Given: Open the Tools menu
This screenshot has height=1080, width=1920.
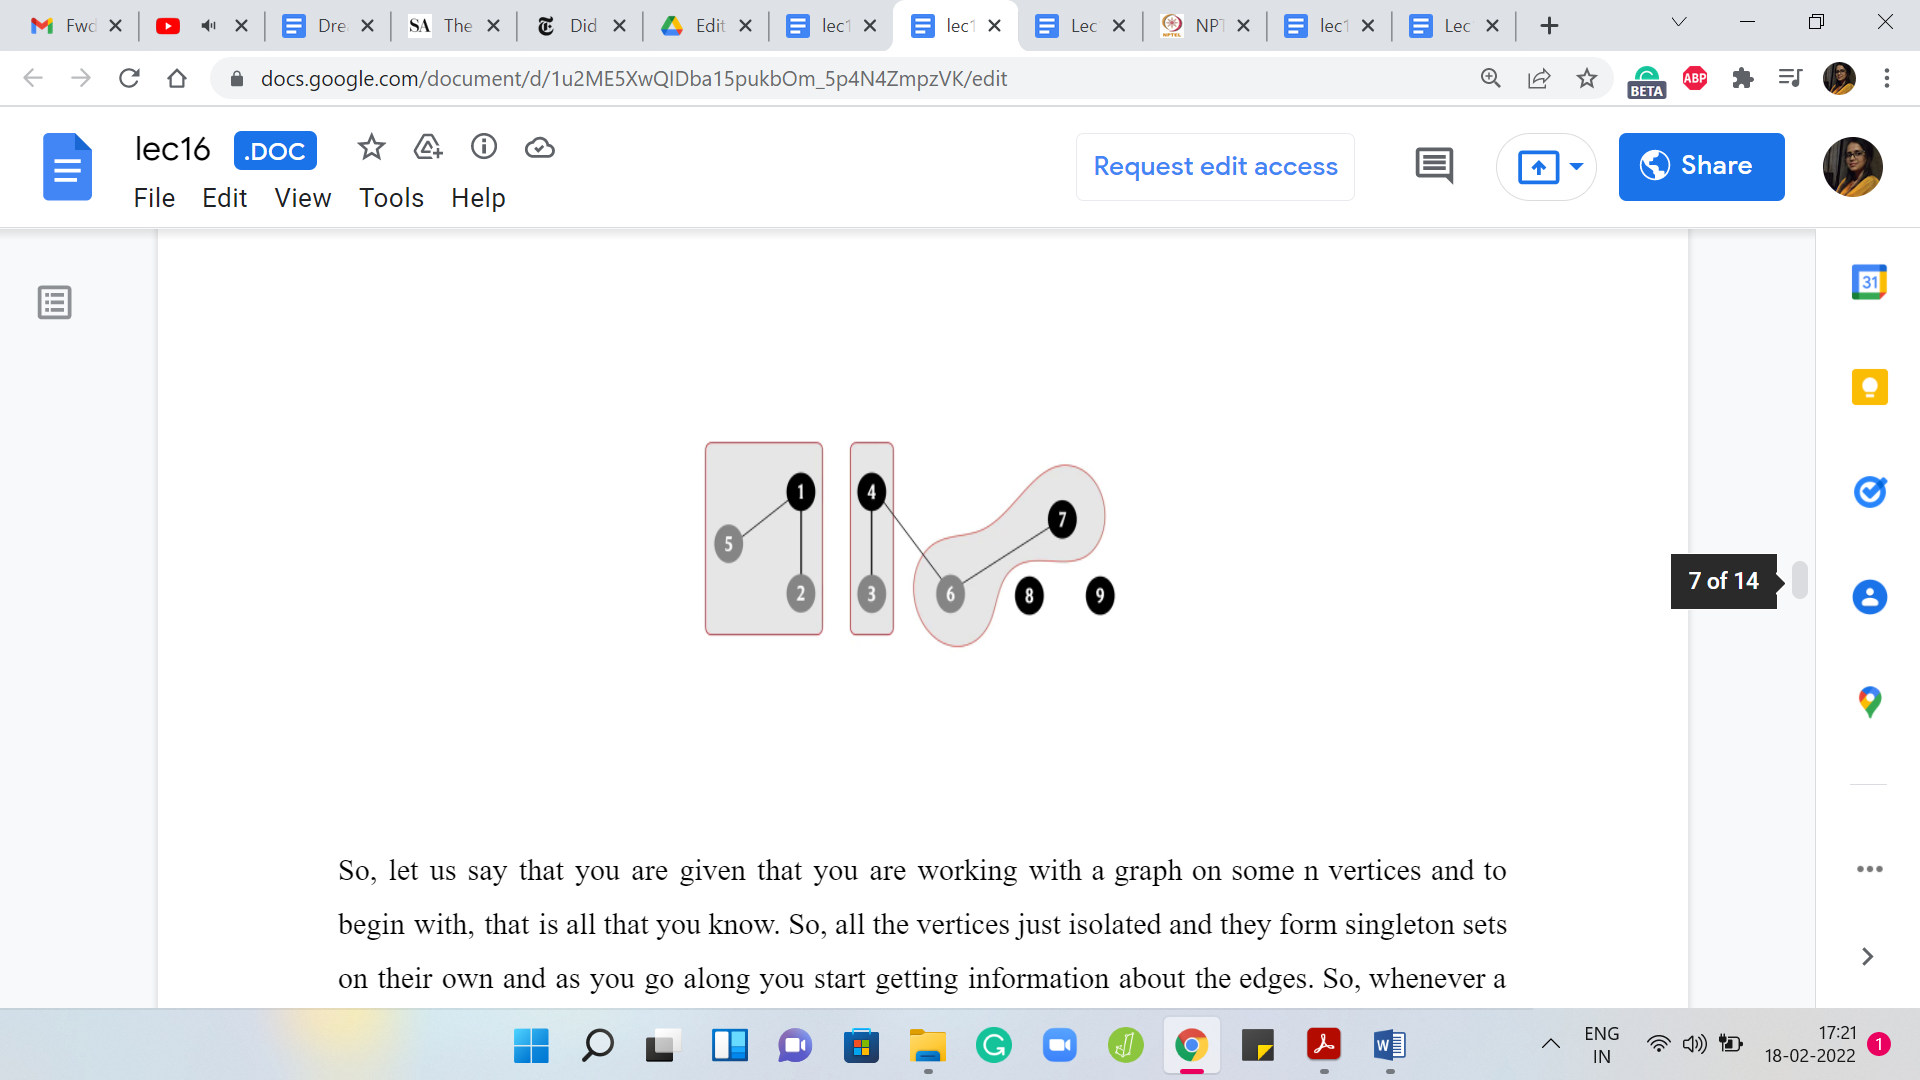Looking at the screenshot, I should click(x=391, y=198).
